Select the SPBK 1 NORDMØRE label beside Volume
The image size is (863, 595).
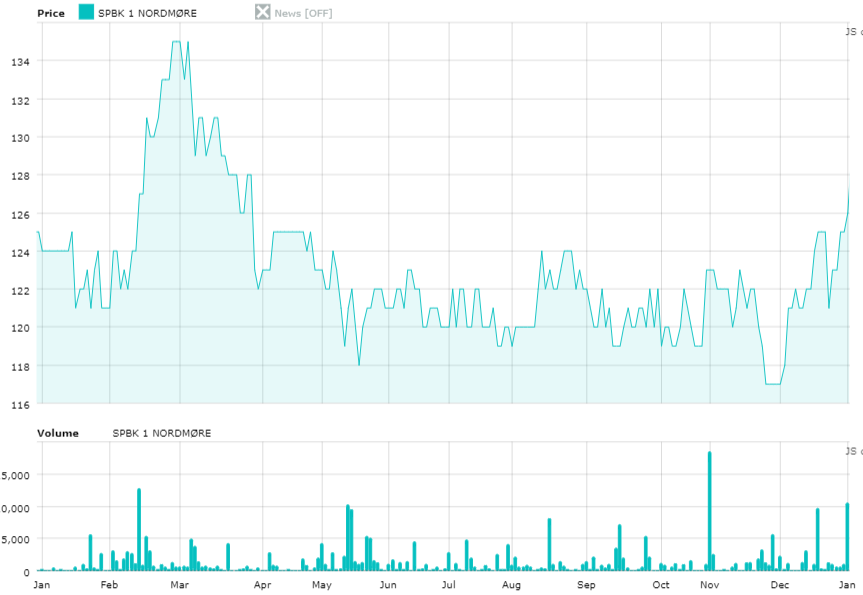(162, 433)
